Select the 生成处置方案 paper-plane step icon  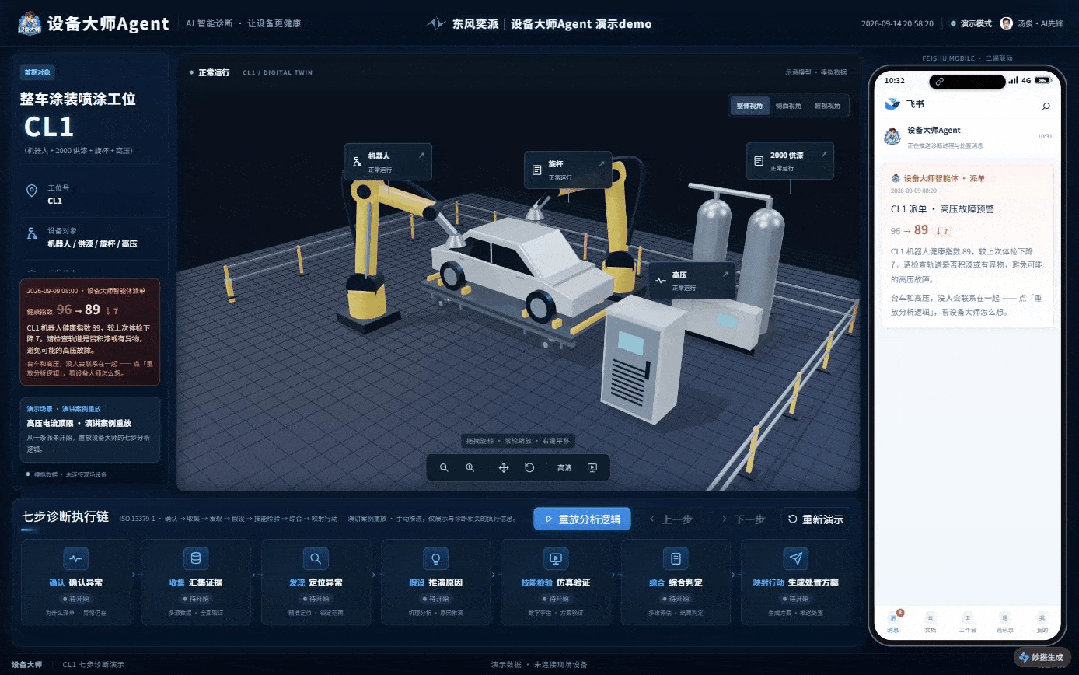[795, 559]
